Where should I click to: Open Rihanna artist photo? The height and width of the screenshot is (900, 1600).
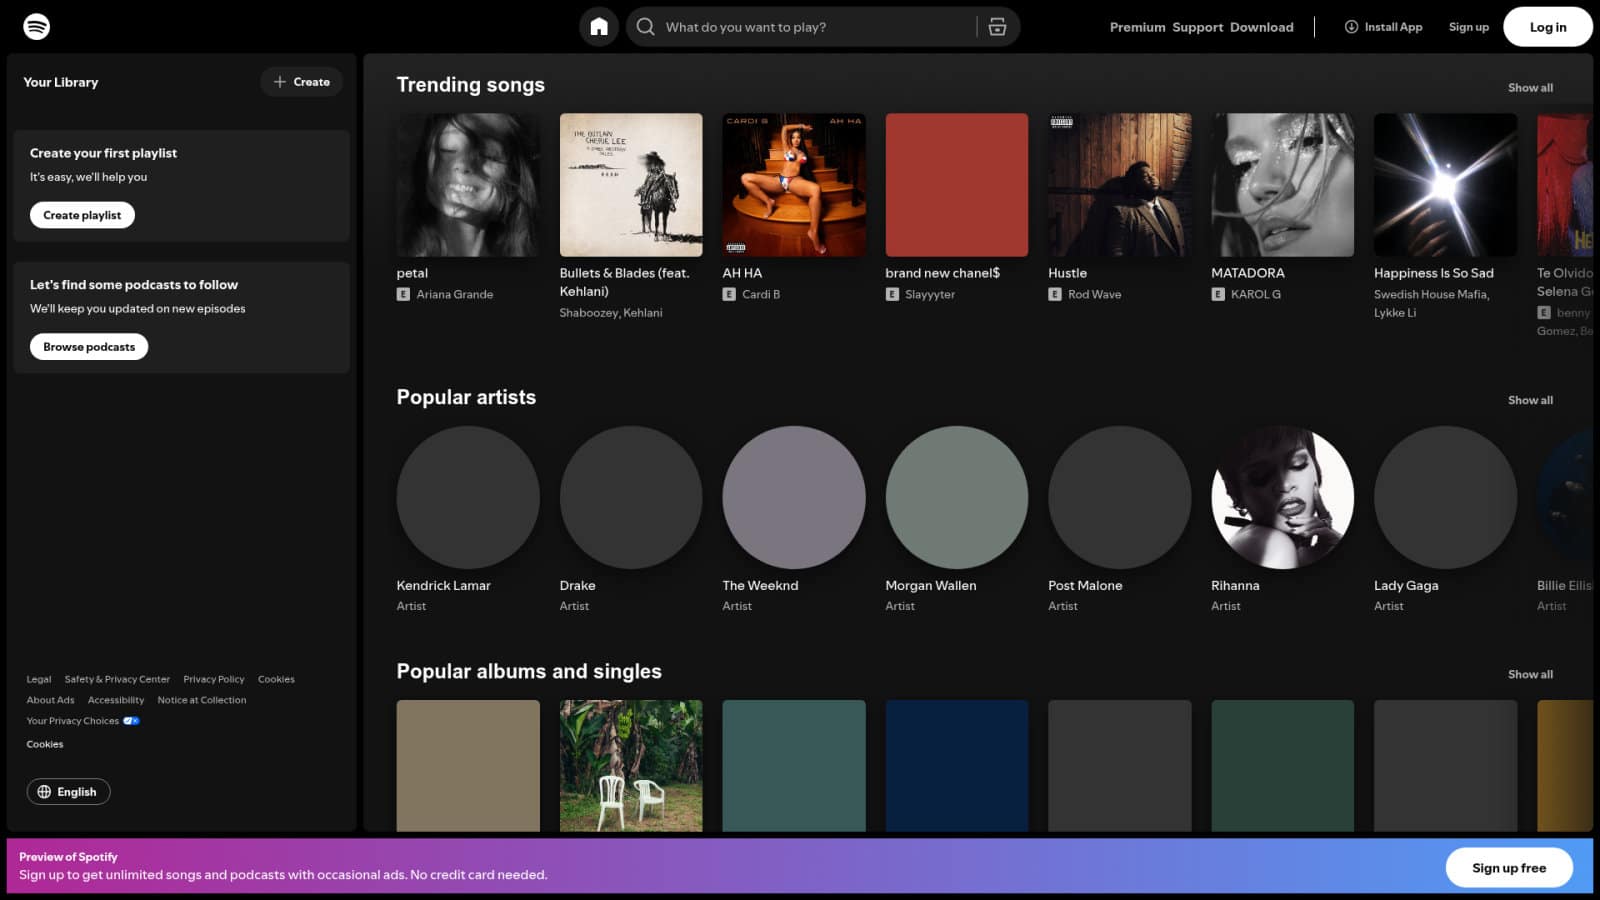point(1283,498)
